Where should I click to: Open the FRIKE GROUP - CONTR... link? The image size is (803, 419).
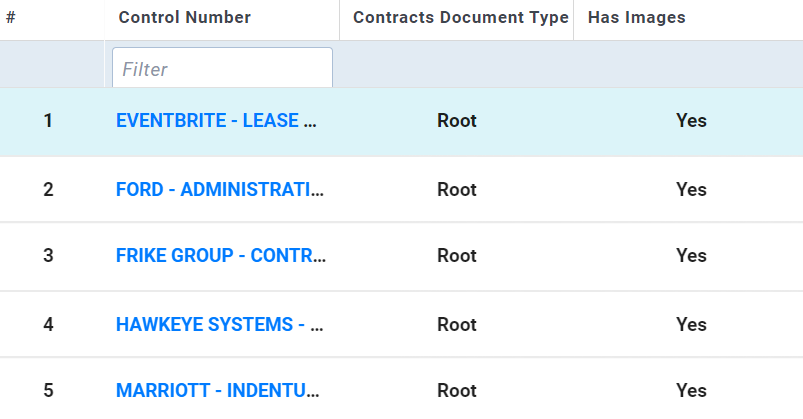point(221,256)
